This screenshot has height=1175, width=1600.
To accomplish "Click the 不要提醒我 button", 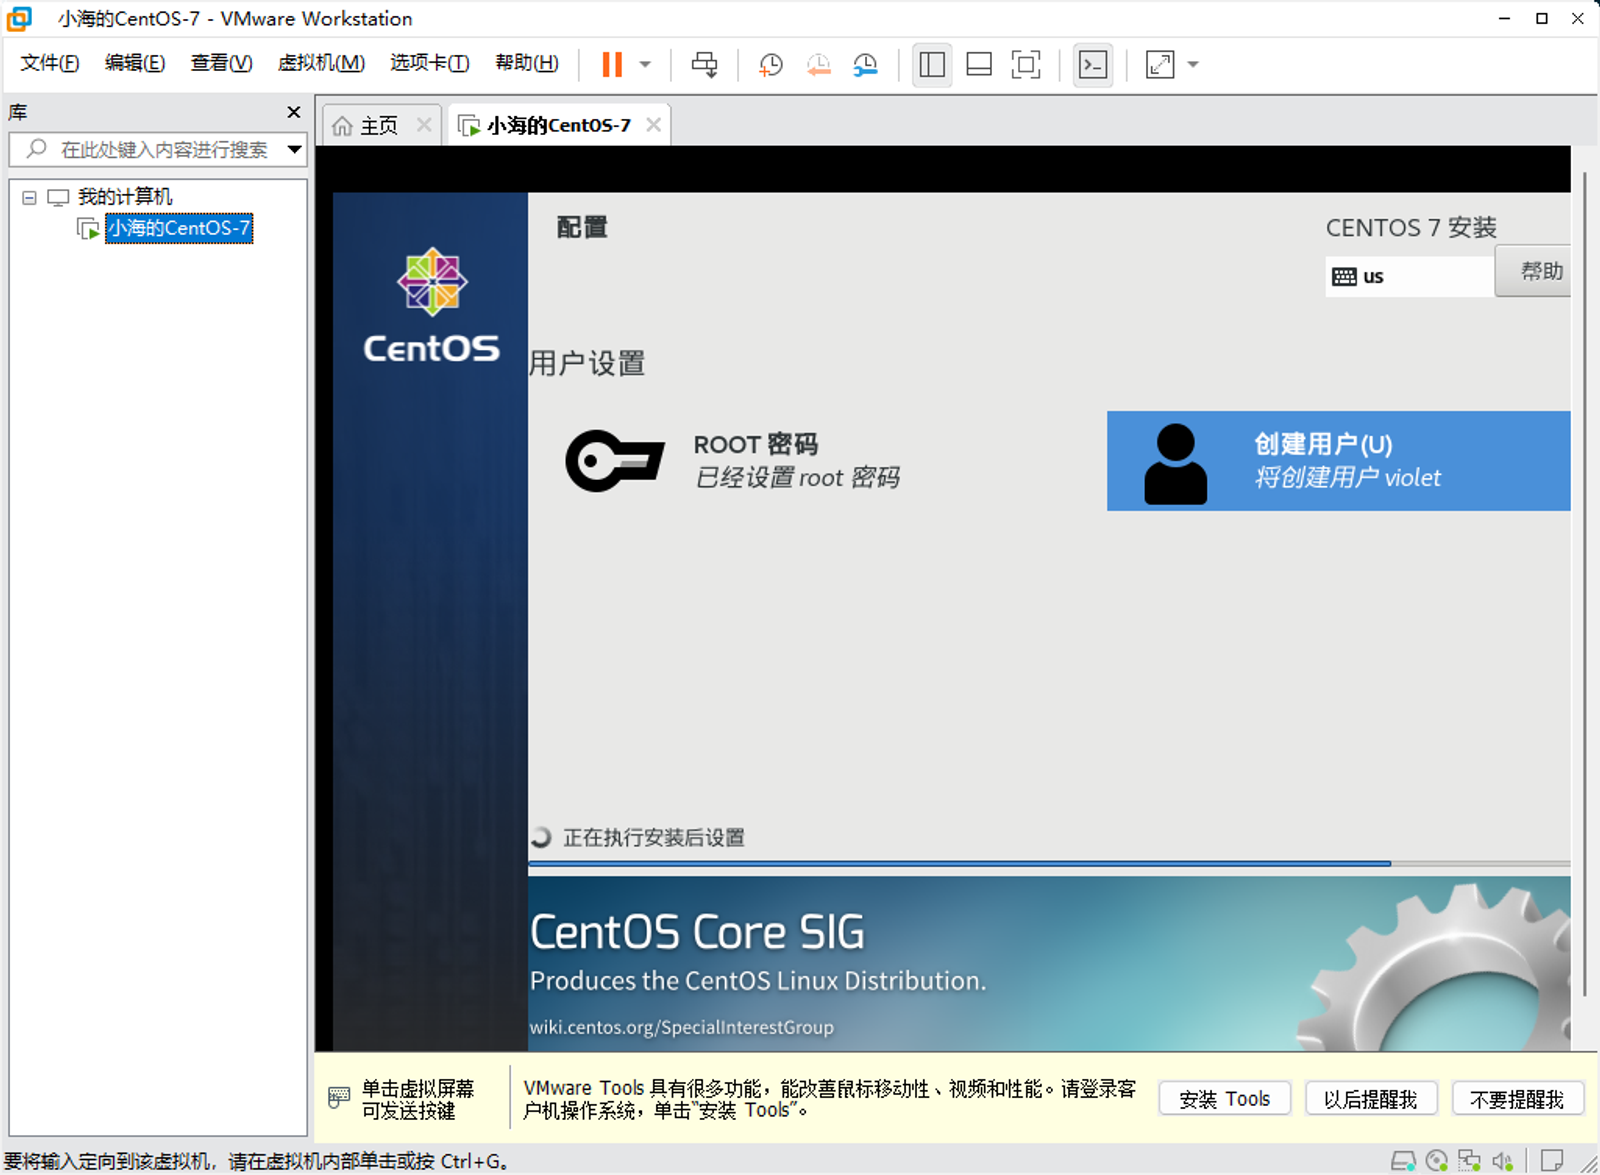I will [x=1517, y=1099].
